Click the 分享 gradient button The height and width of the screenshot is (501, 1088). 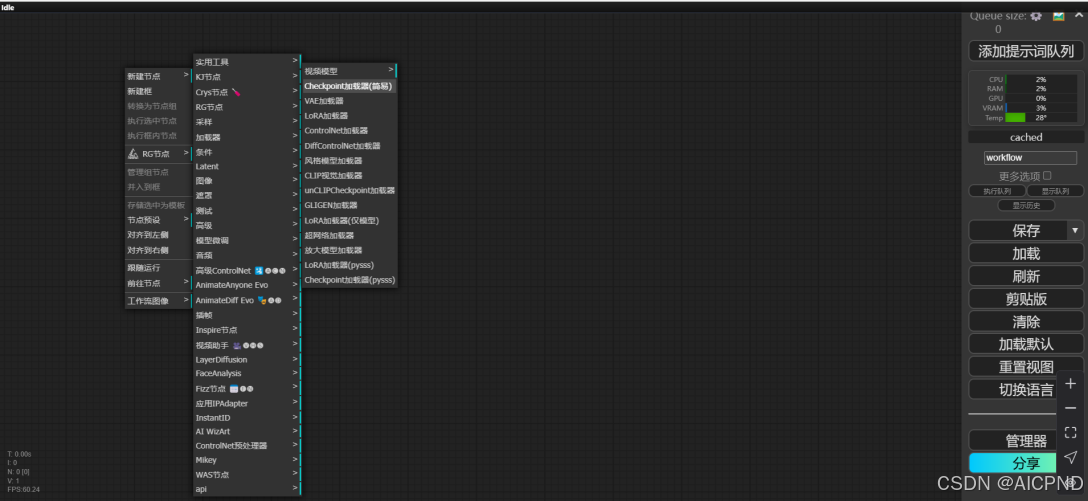(x=1026, y=463)
